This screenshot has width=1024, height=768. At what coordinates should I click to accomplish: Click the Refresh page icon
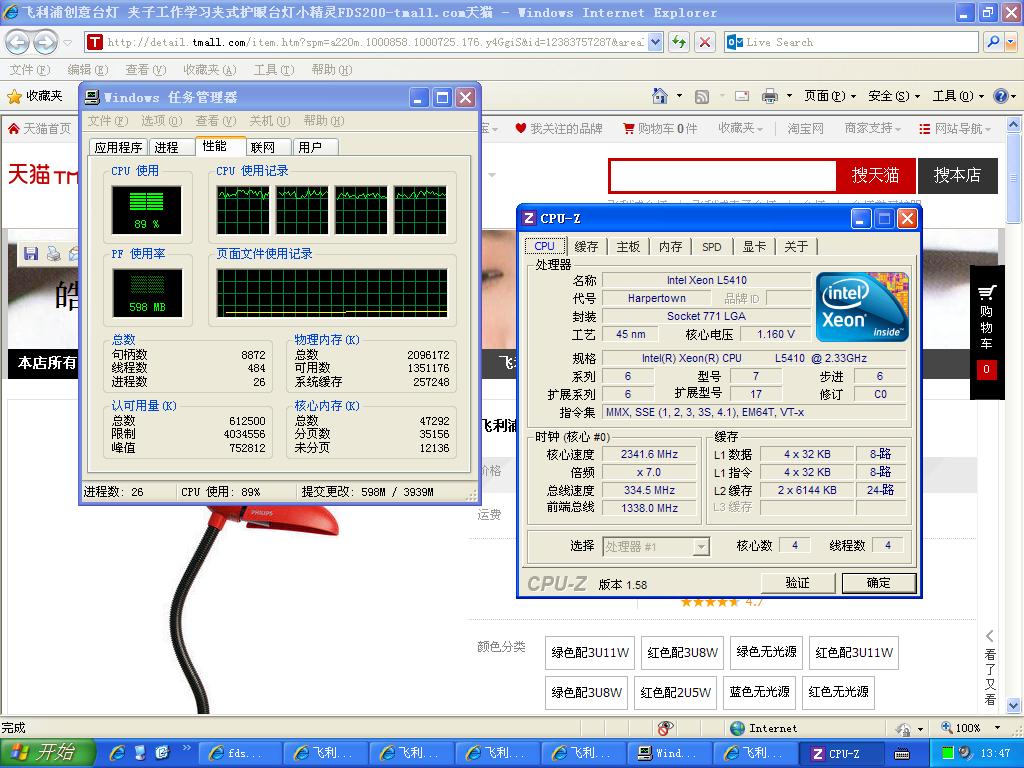tap(679, 42)
